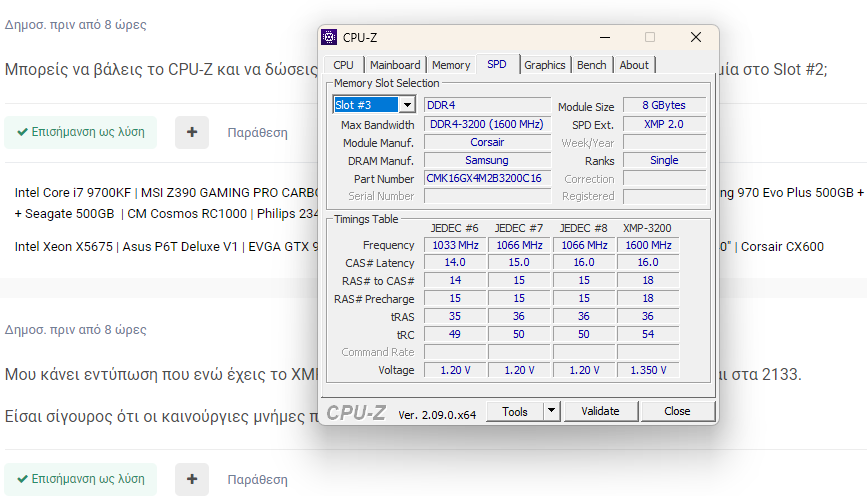This screenshot has width=867, height=496.
Task: Open the Bench tab
Action: tap(592, 65)
